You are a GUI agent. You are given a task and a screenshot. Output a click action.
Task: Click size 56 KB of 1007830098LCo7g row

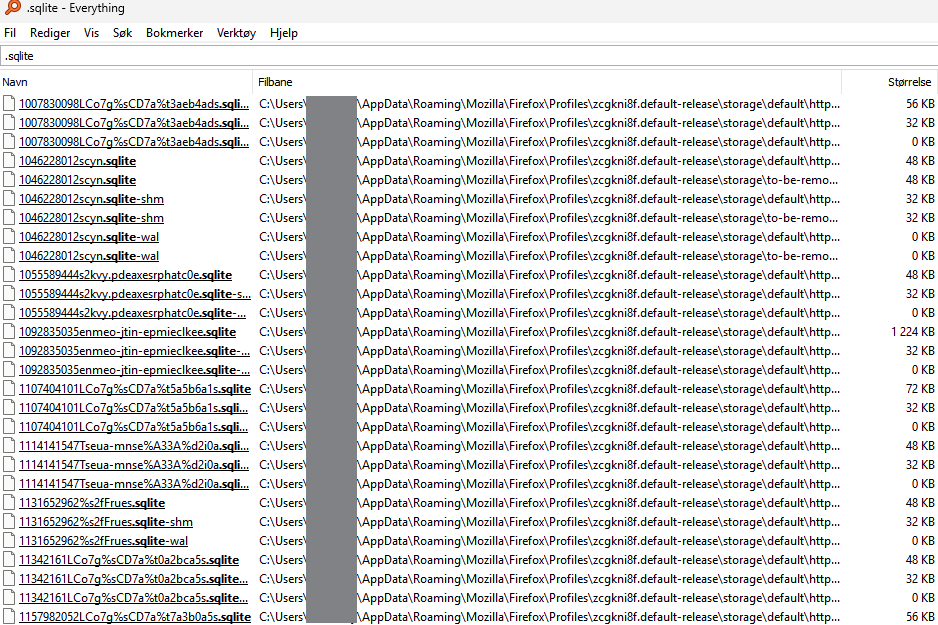coord(919,104)
